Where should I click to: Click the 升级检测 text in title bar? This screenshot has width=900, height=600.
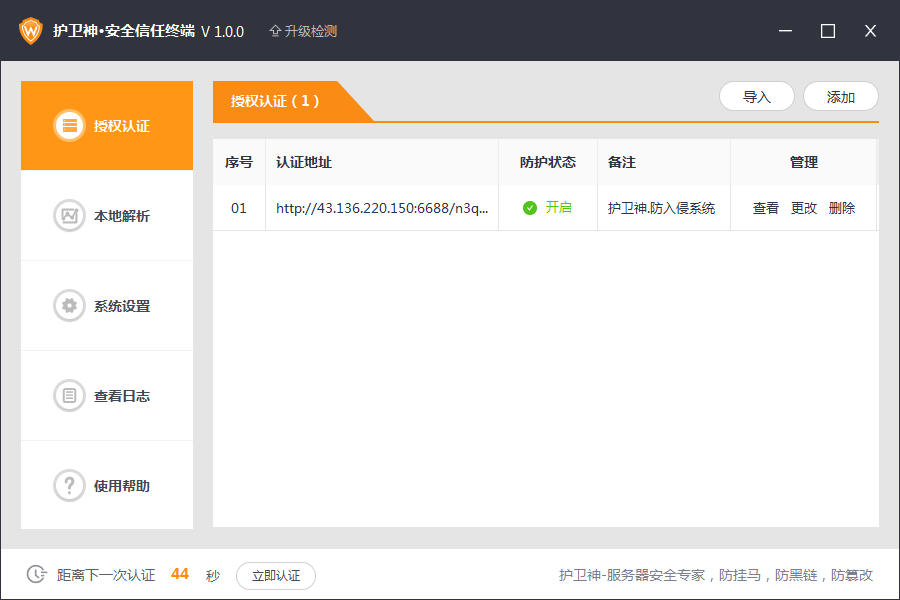tap(311, 31)
